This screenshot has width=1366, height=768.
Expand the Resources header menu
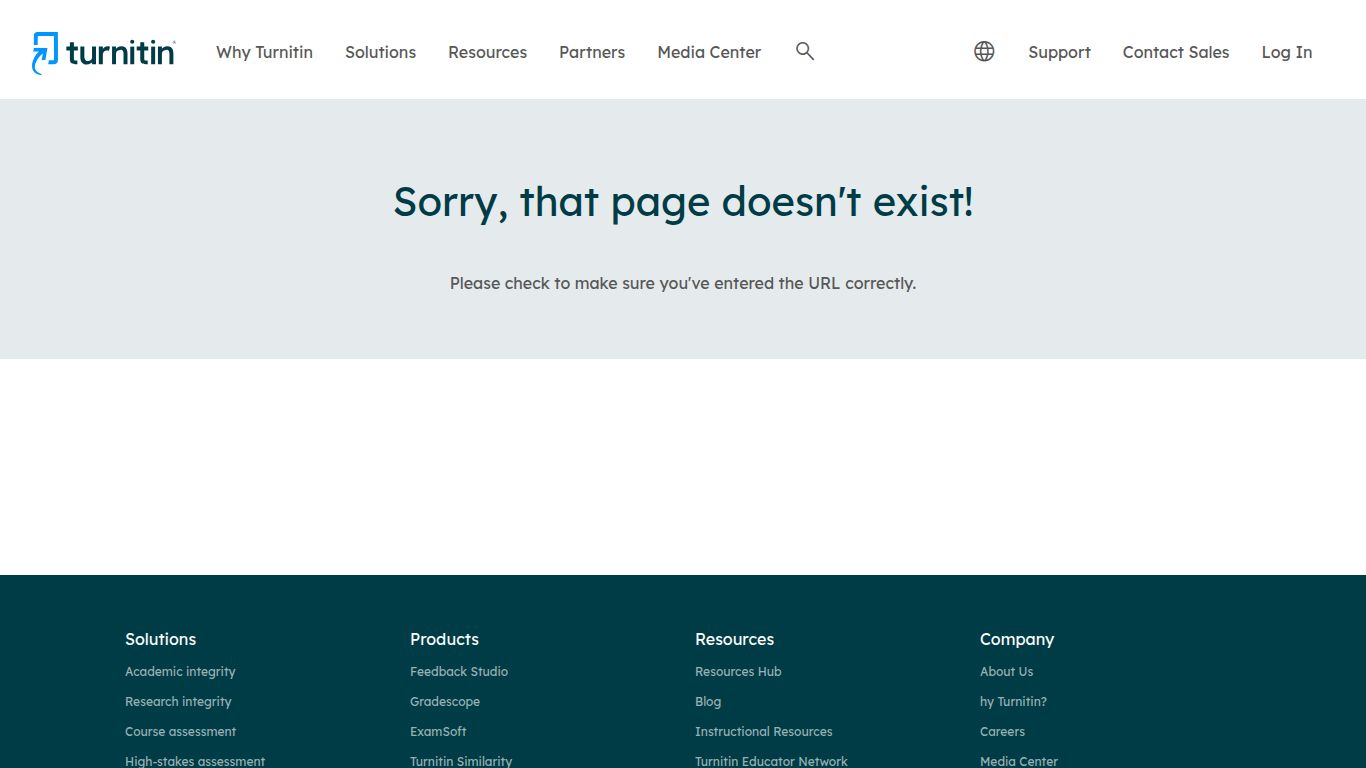(487, 52)
